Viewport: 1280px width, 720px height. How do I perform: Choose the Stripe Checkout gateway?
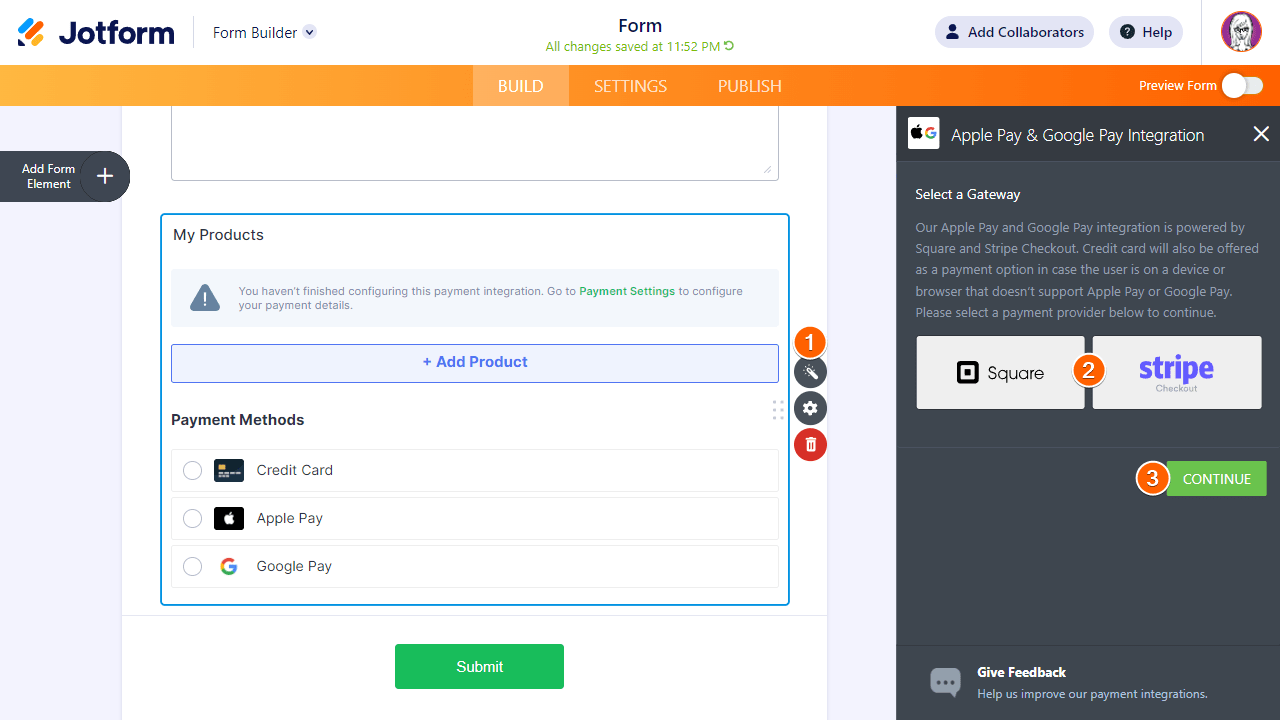(x=1176, y=373)
